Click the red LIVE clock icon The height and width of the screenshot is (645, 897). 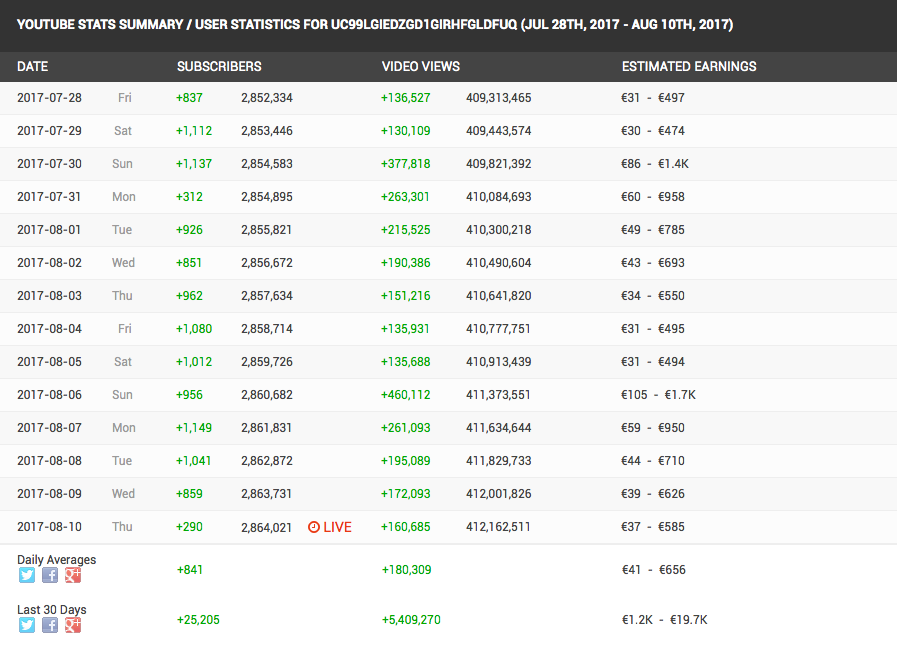[313, 527]
